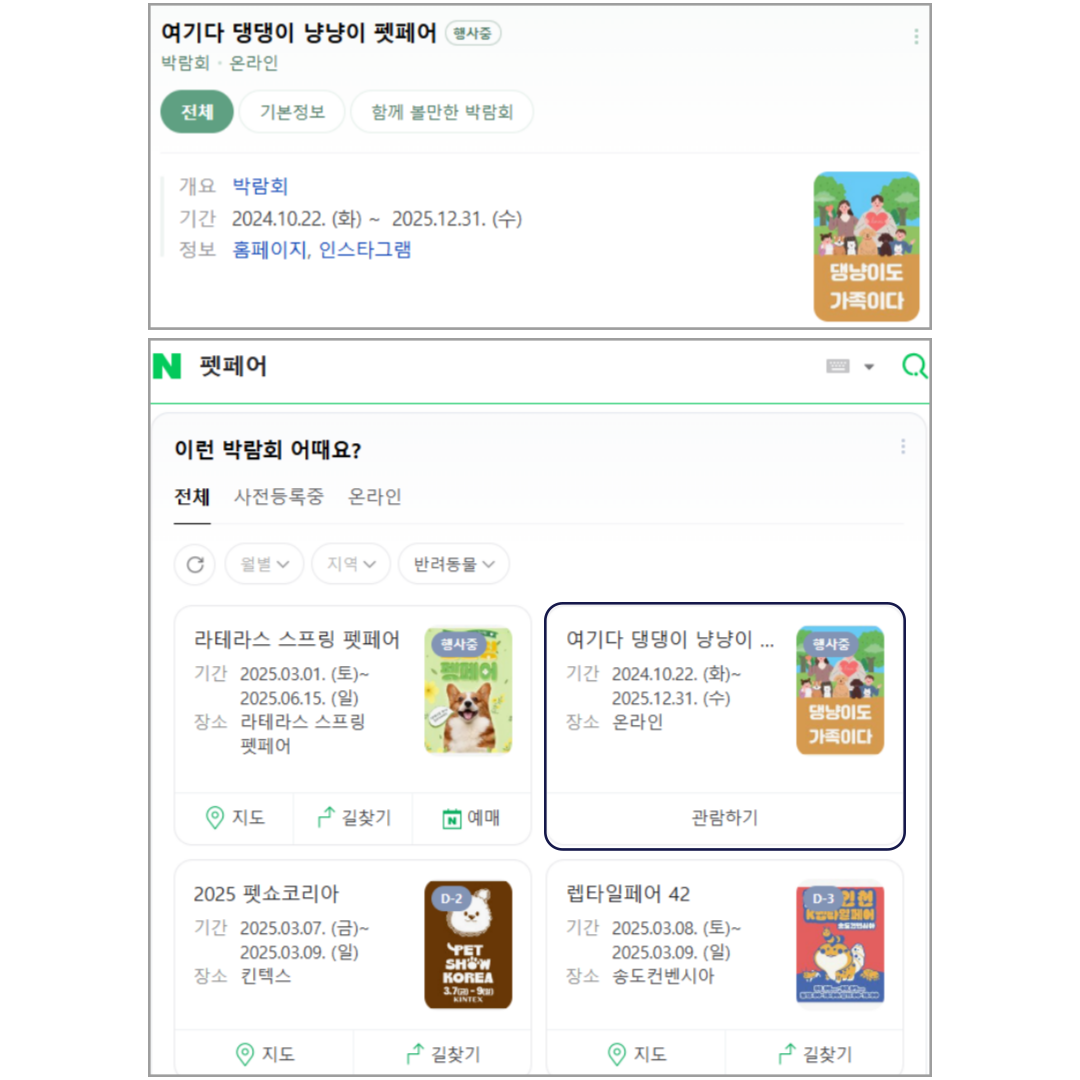The width and height of the screenshot is (1080, 1080).
Task: Switch to the 사전등록중 tab
Action: (x=278, y=497)
